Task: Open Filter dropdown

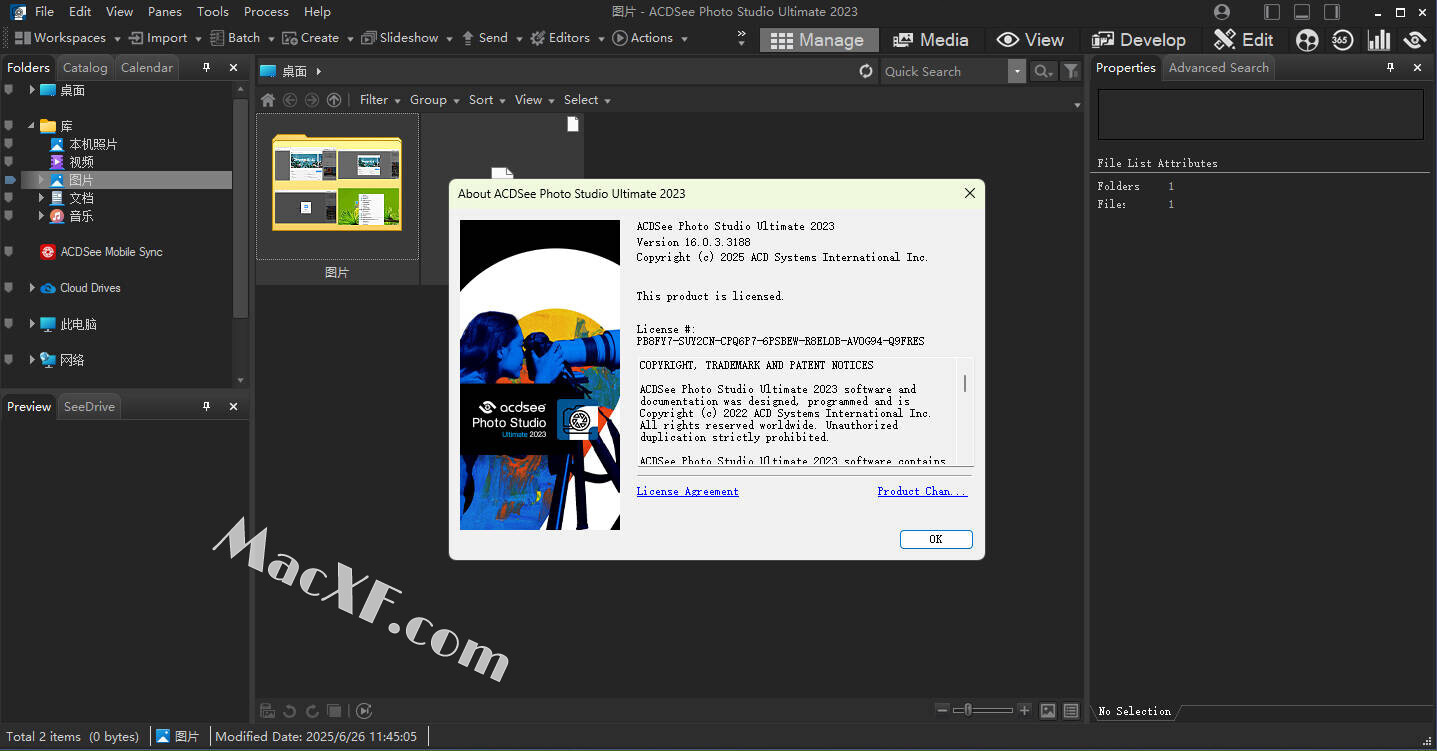Action: (x=380, y=100)
